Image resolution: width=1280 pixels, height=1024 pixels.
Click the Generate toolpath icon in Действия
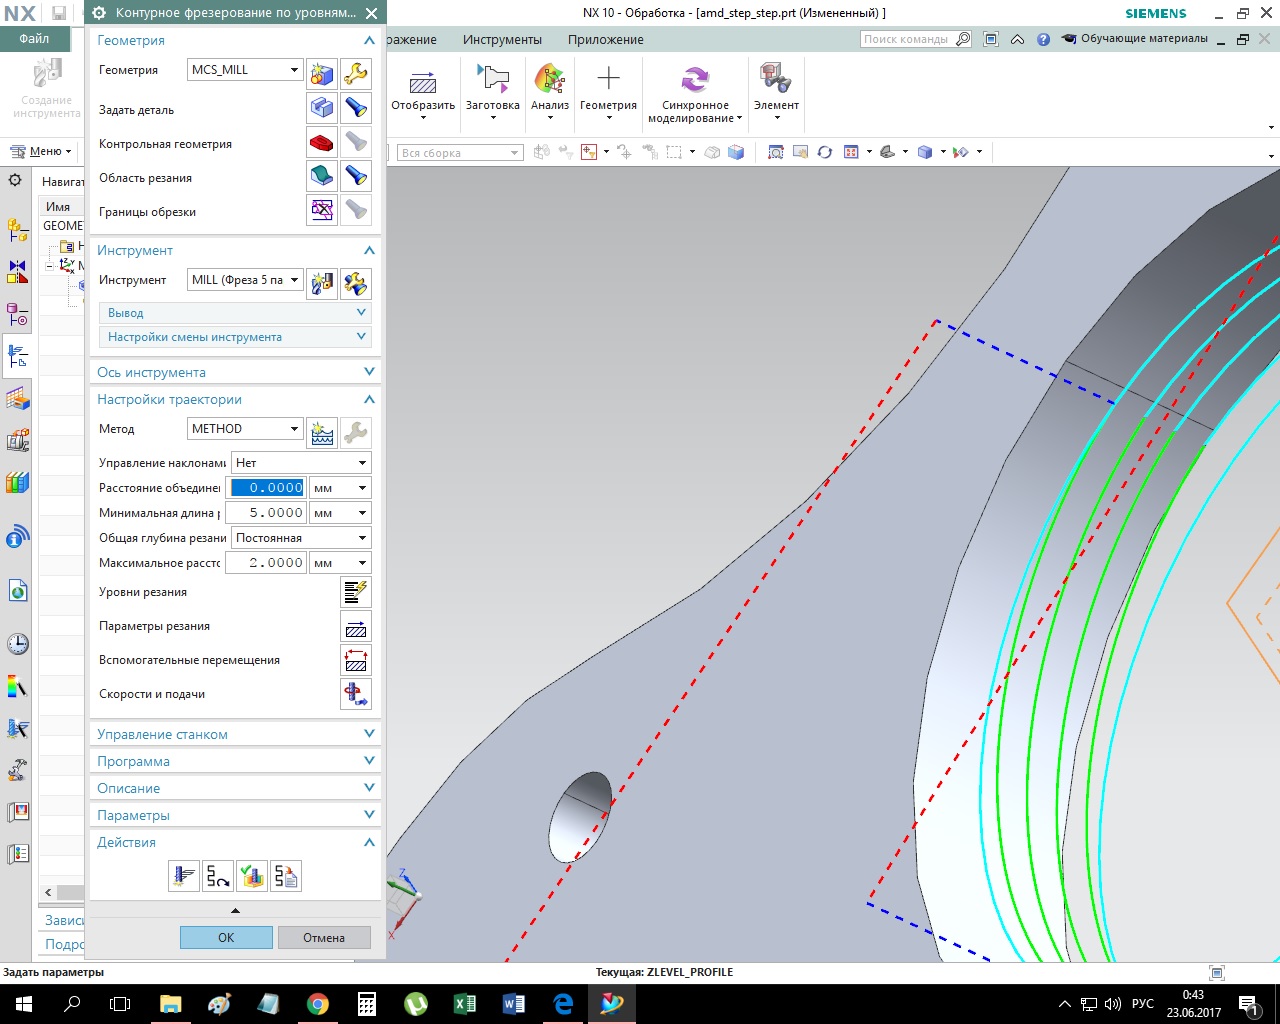pyautogui.click(x=184, y=877)
